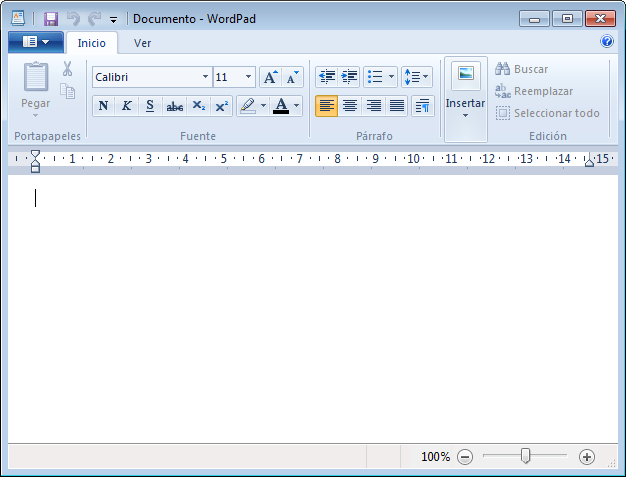Image resolution: width=626 pixels, height=477 pixels.
Task: Click the Save icon in quick access toolbar
Action: (x=50, y=18)
